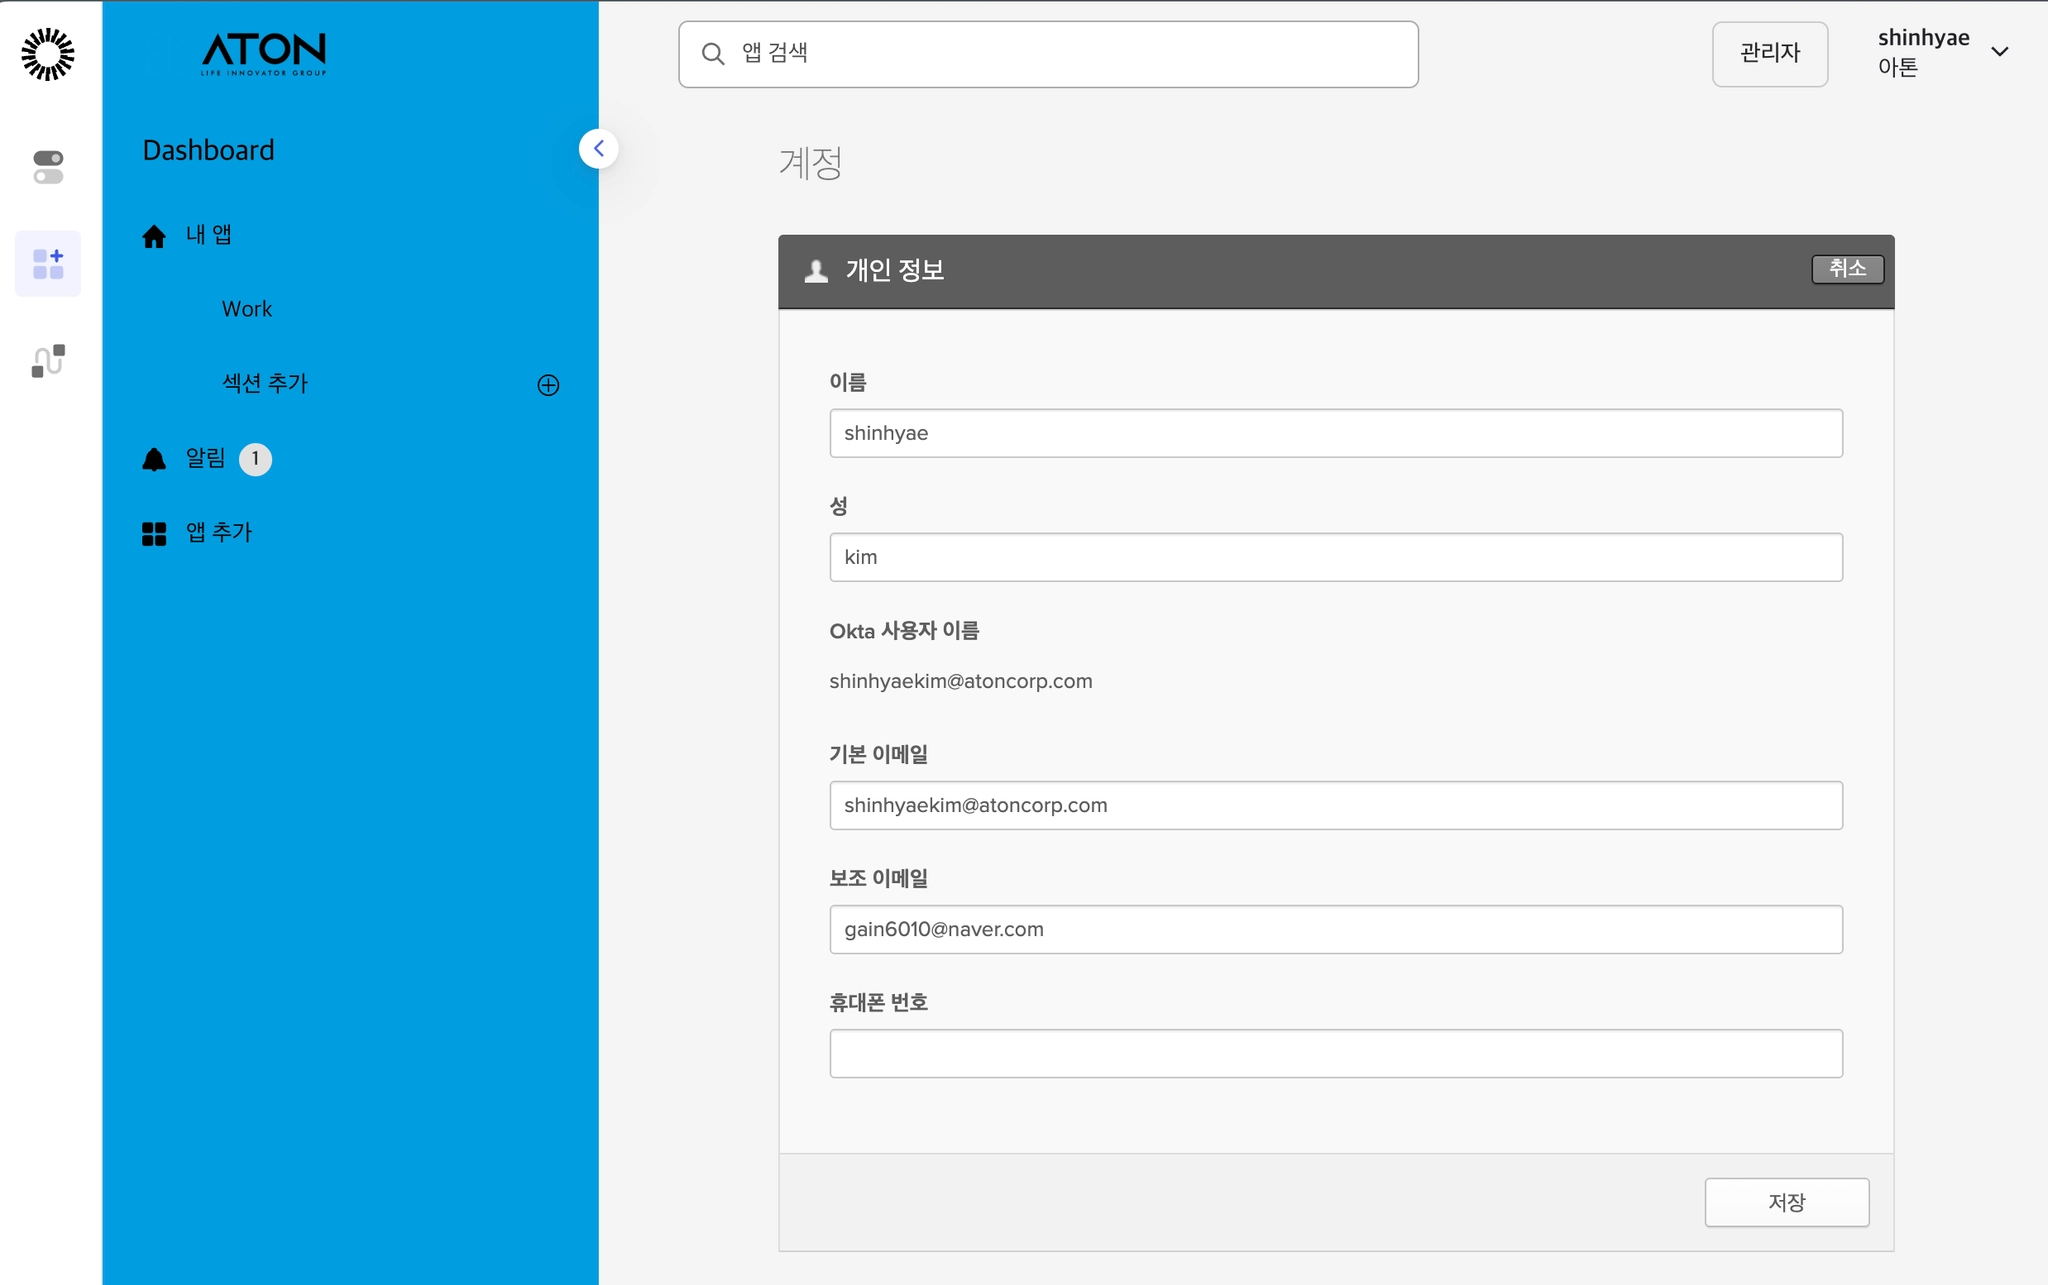Viewport: 2048px width, 1285px height.
Task: Click the empty 휴대폰 번호 field
Action: pos(1336,1053)
